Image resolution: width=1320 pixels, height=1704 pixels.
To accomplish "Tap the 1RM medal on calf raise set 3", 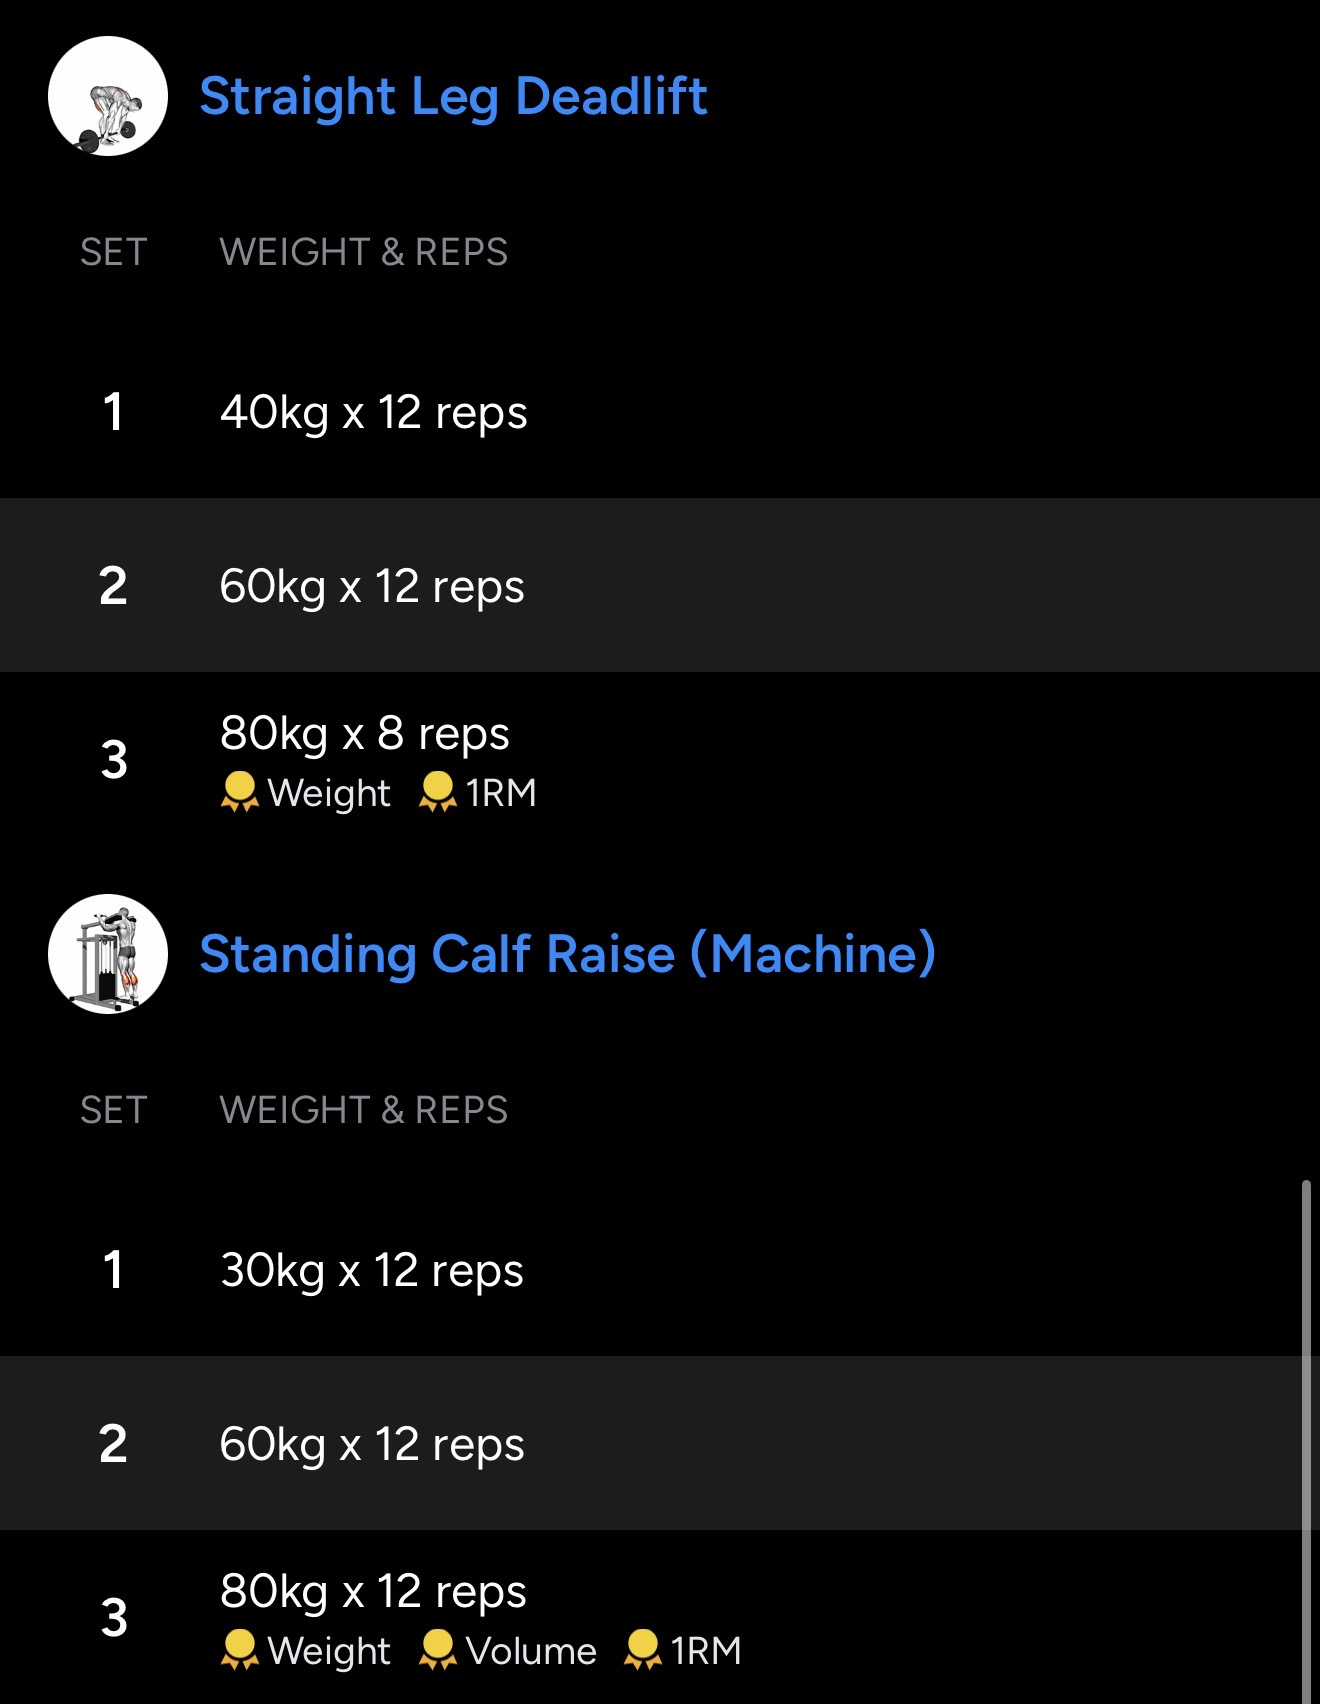I will [x=683, y=1651].
